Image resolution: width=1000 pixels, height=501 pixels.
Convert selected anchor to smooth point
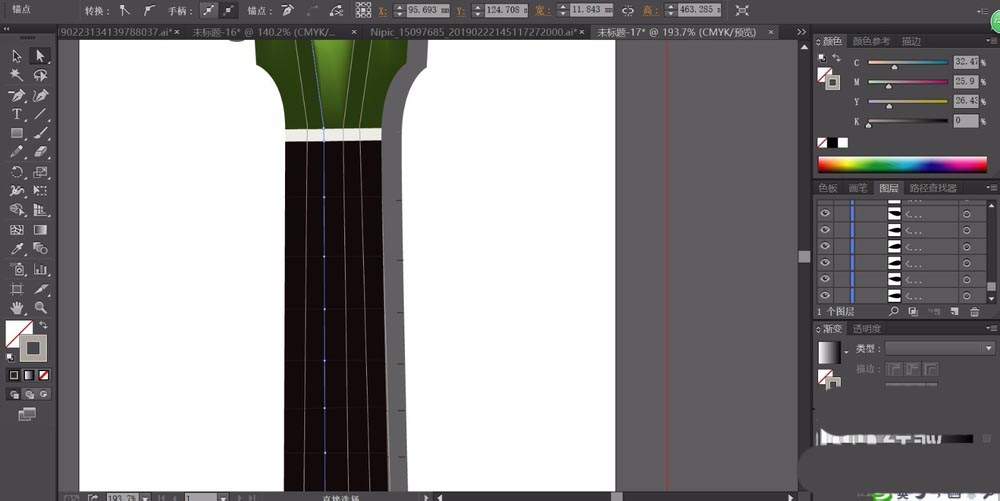click(x=149, y=10)
